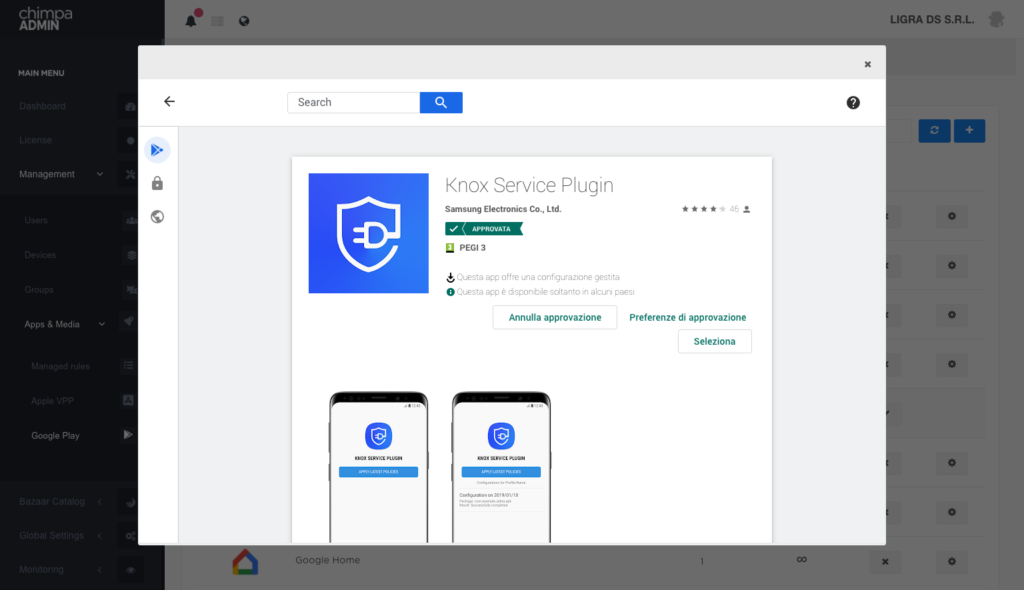Click the Knox Service Plugin title
The width and height of the screenshot is (1024, 590).
(529, 186)
